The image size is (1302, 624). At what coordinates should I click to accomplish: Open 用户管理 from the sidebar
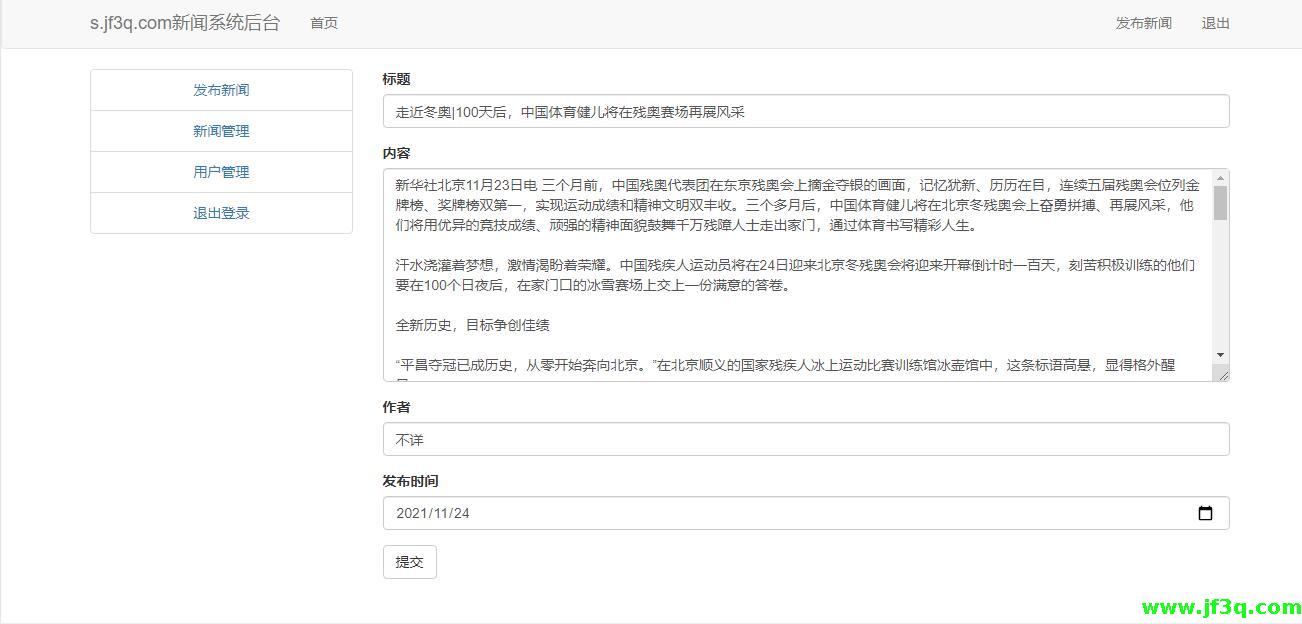pyautogui.click(x=220, y=171)
